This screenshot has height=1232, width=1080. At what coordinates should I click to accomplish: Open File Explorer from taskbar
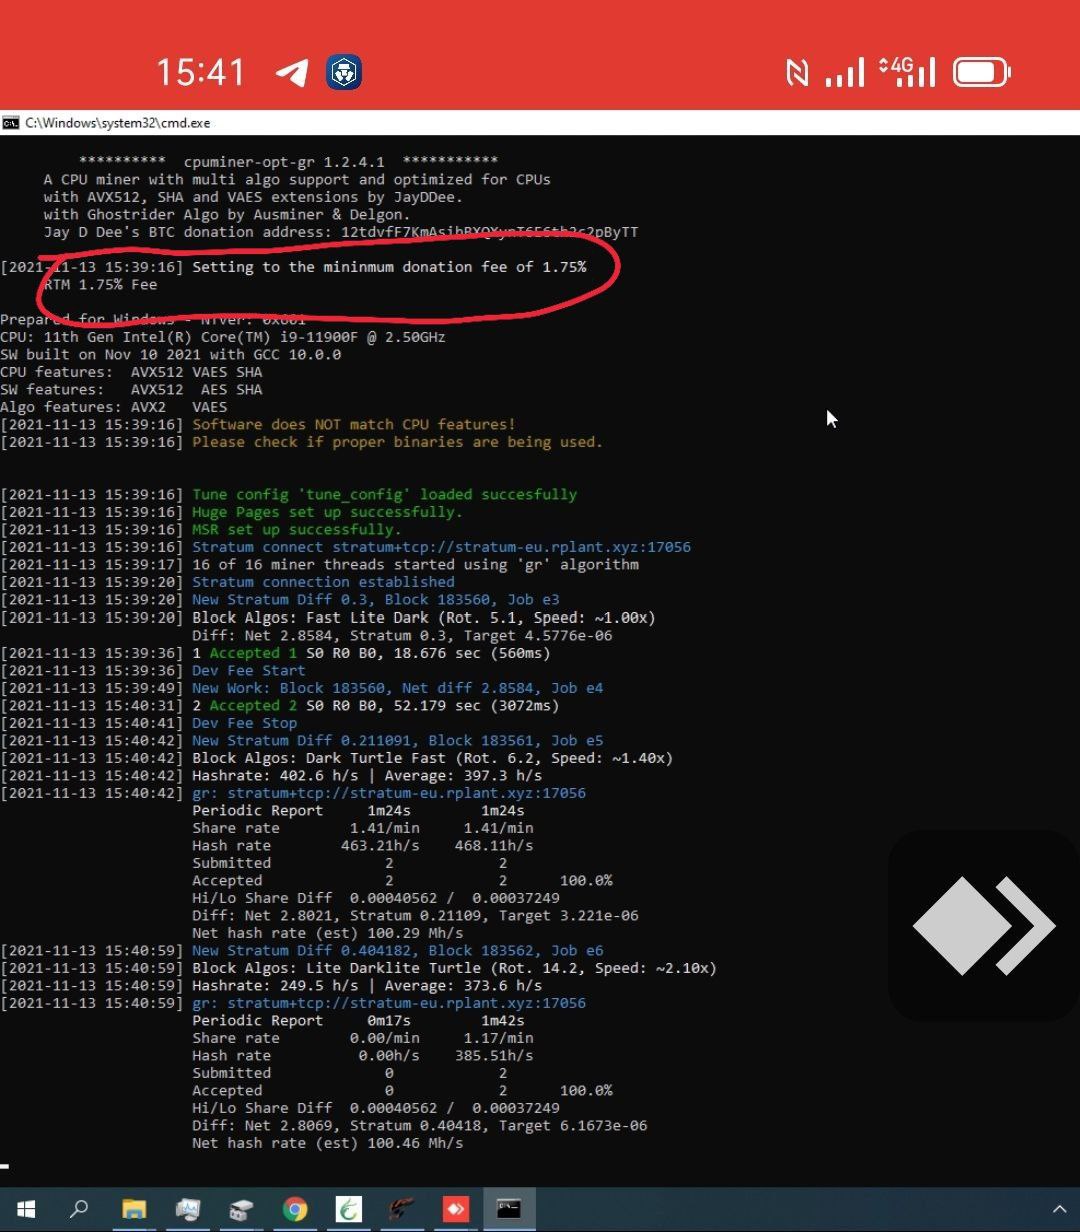point(134,1209)
